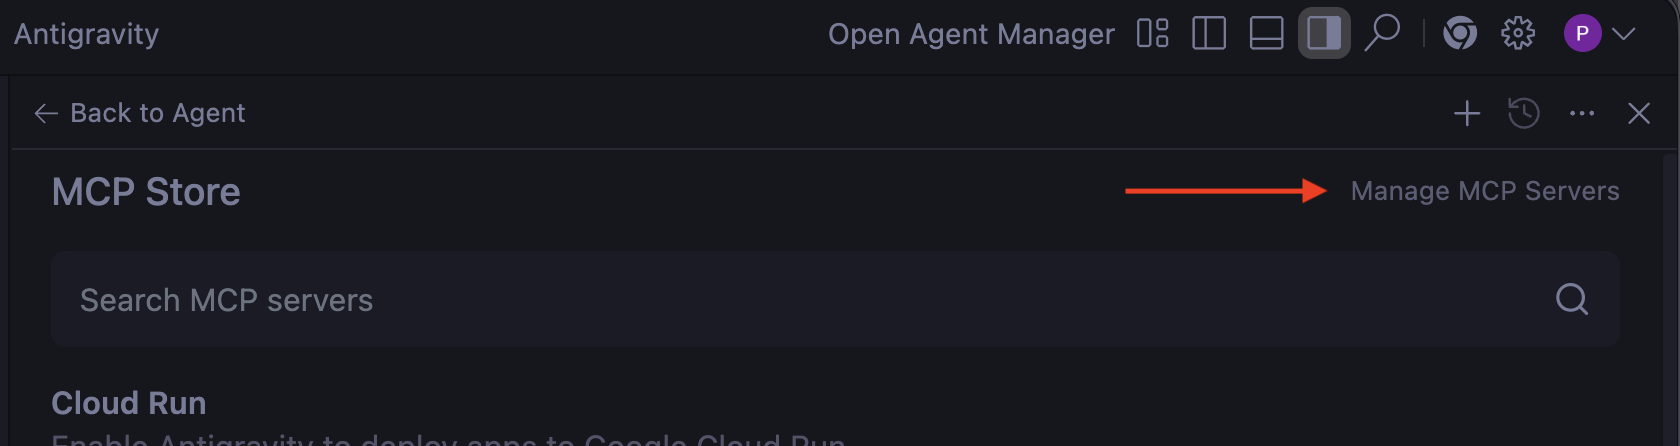
Task: Go Back to Agent
Action: click(140, 113)
